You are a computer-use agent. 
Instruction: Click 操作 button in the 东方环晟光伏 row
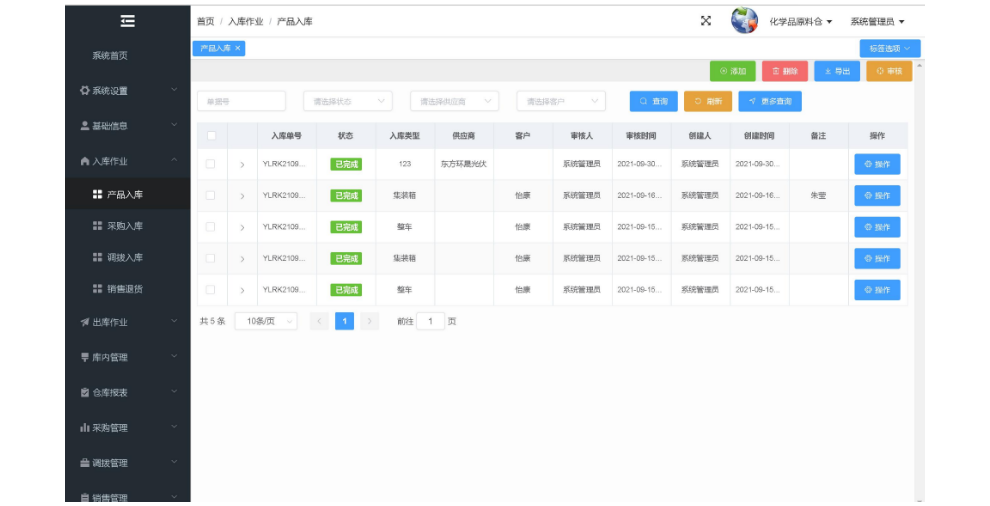click(x=877, y=164)
